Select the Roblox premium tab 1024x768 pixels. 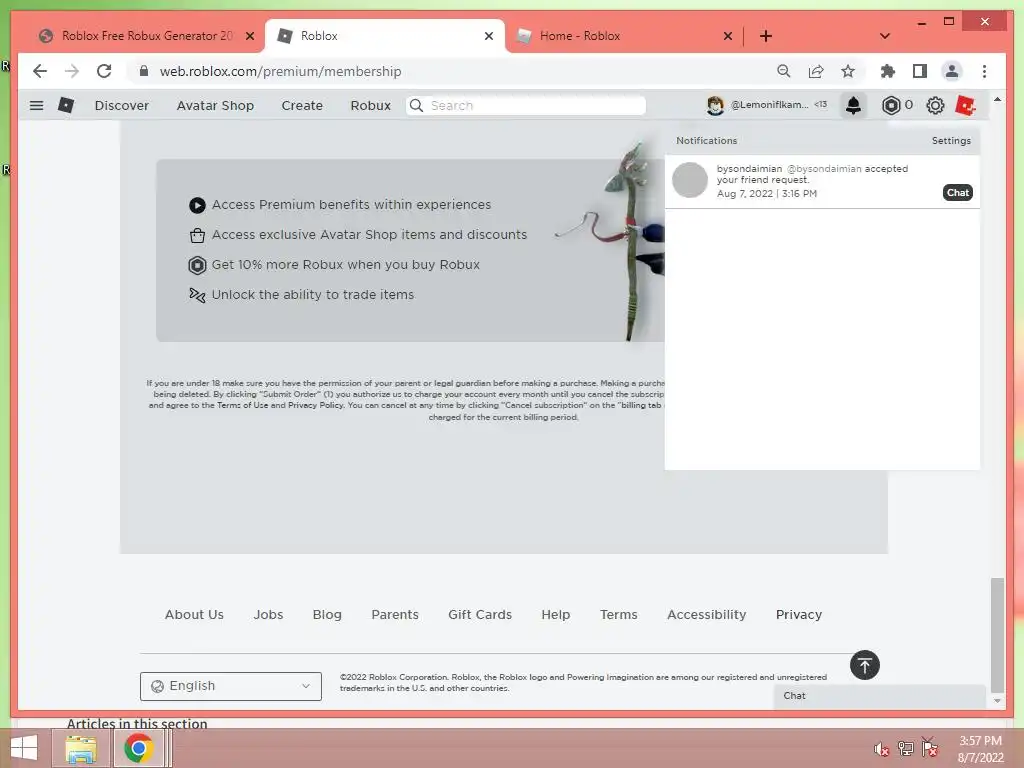tap(385, 36)
